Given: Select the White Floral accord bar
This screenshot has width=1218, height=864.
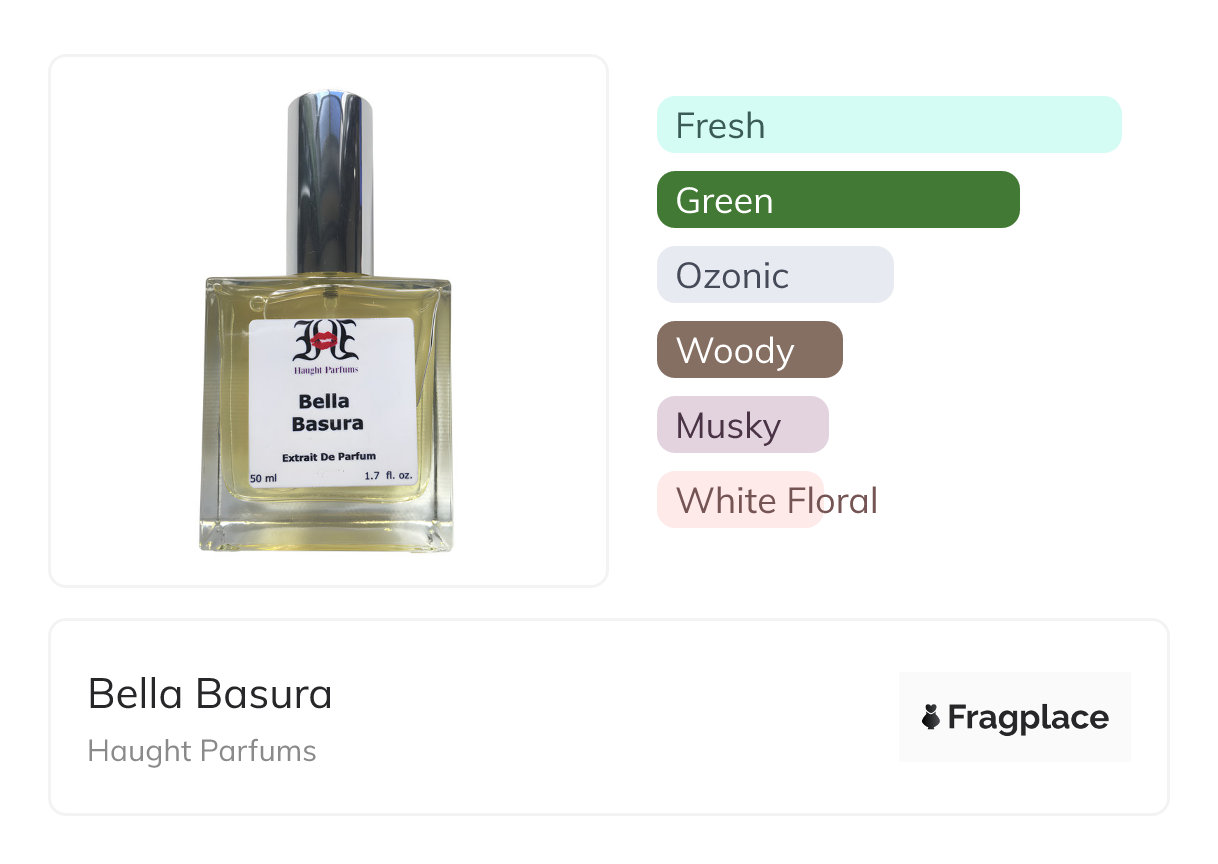Looking at the screenshot, I should click(740, 500).
